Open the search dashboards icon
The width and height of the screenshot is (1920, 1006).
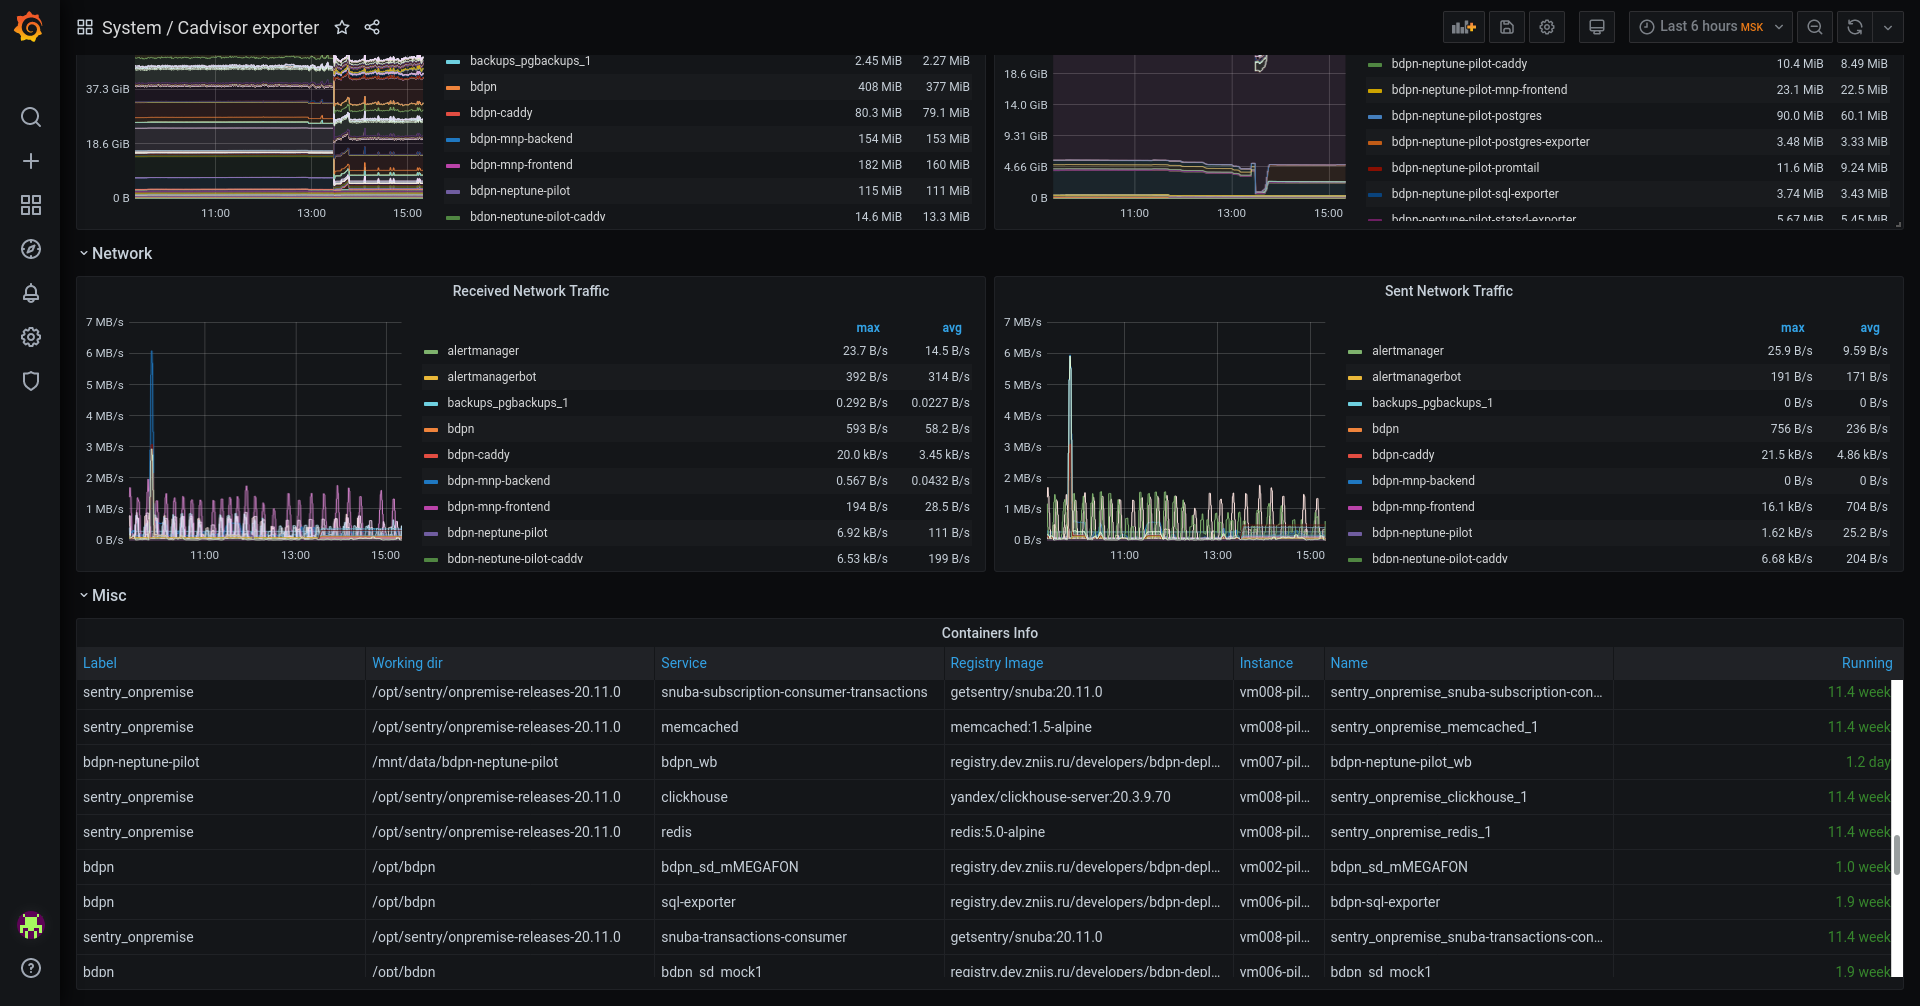point(31,117)
